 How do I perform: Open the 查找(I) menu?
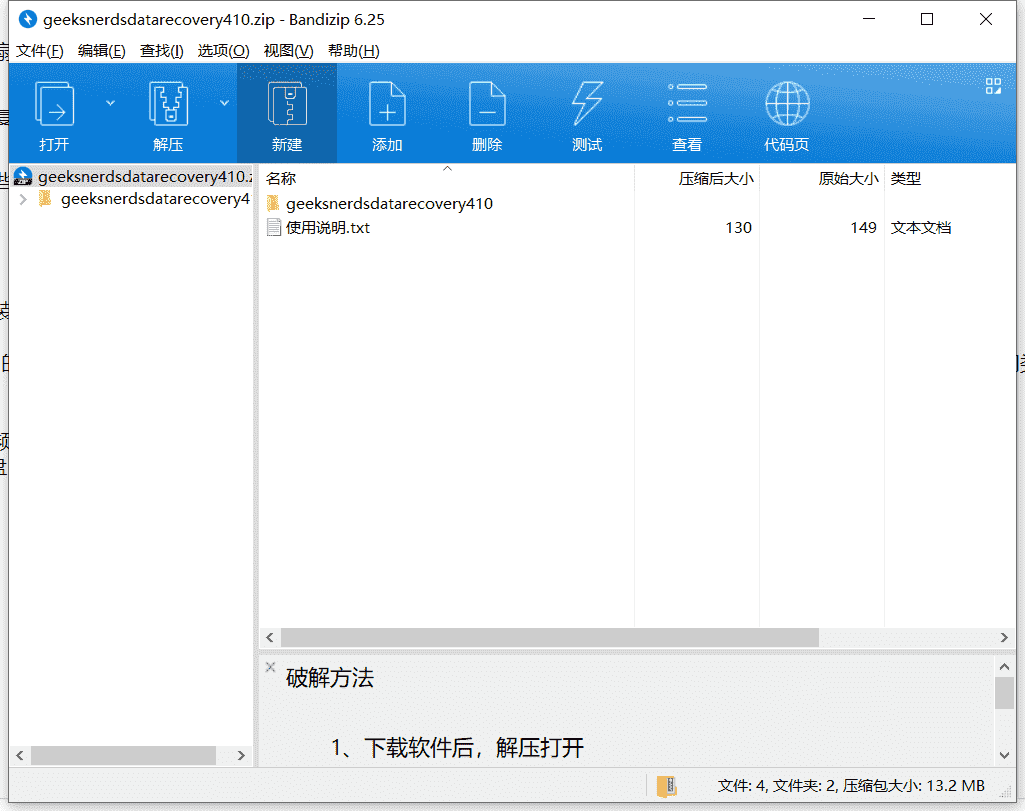(161, 51)
